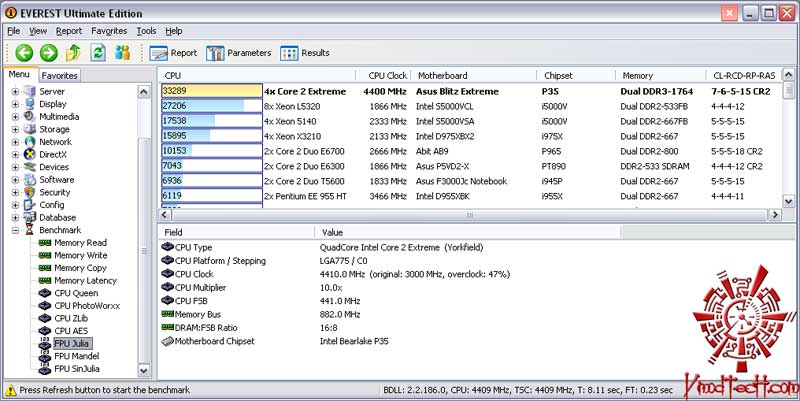Image resolution: width=800 pixels, height=401 pixels.
Task: Click the green Back arrow icon
Action: tap(23, 53)
